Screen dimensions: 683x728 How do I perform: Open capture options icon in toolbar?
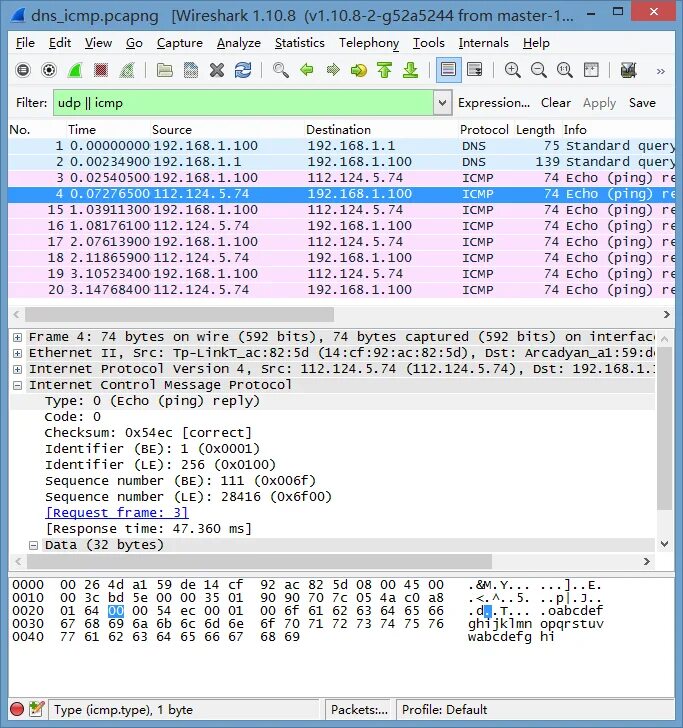[49, 71]
